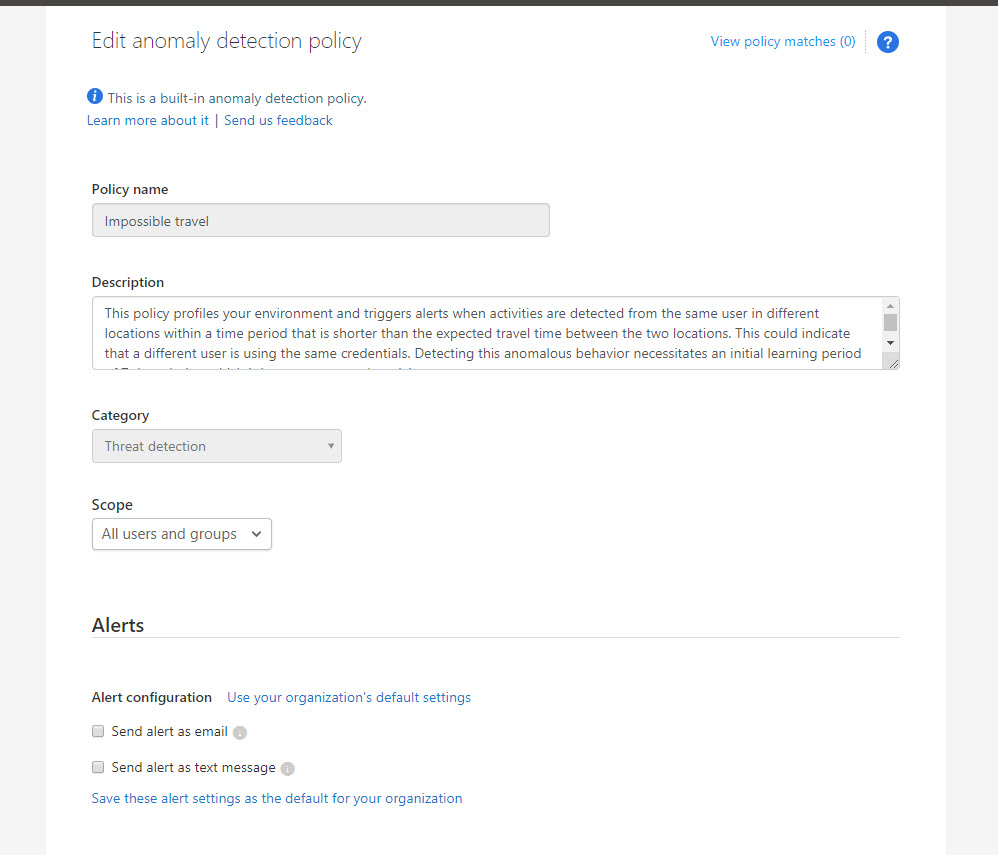998x855 pixels.
Task: Toggle Send alert as text message checkbox
Action: point(98,767)
